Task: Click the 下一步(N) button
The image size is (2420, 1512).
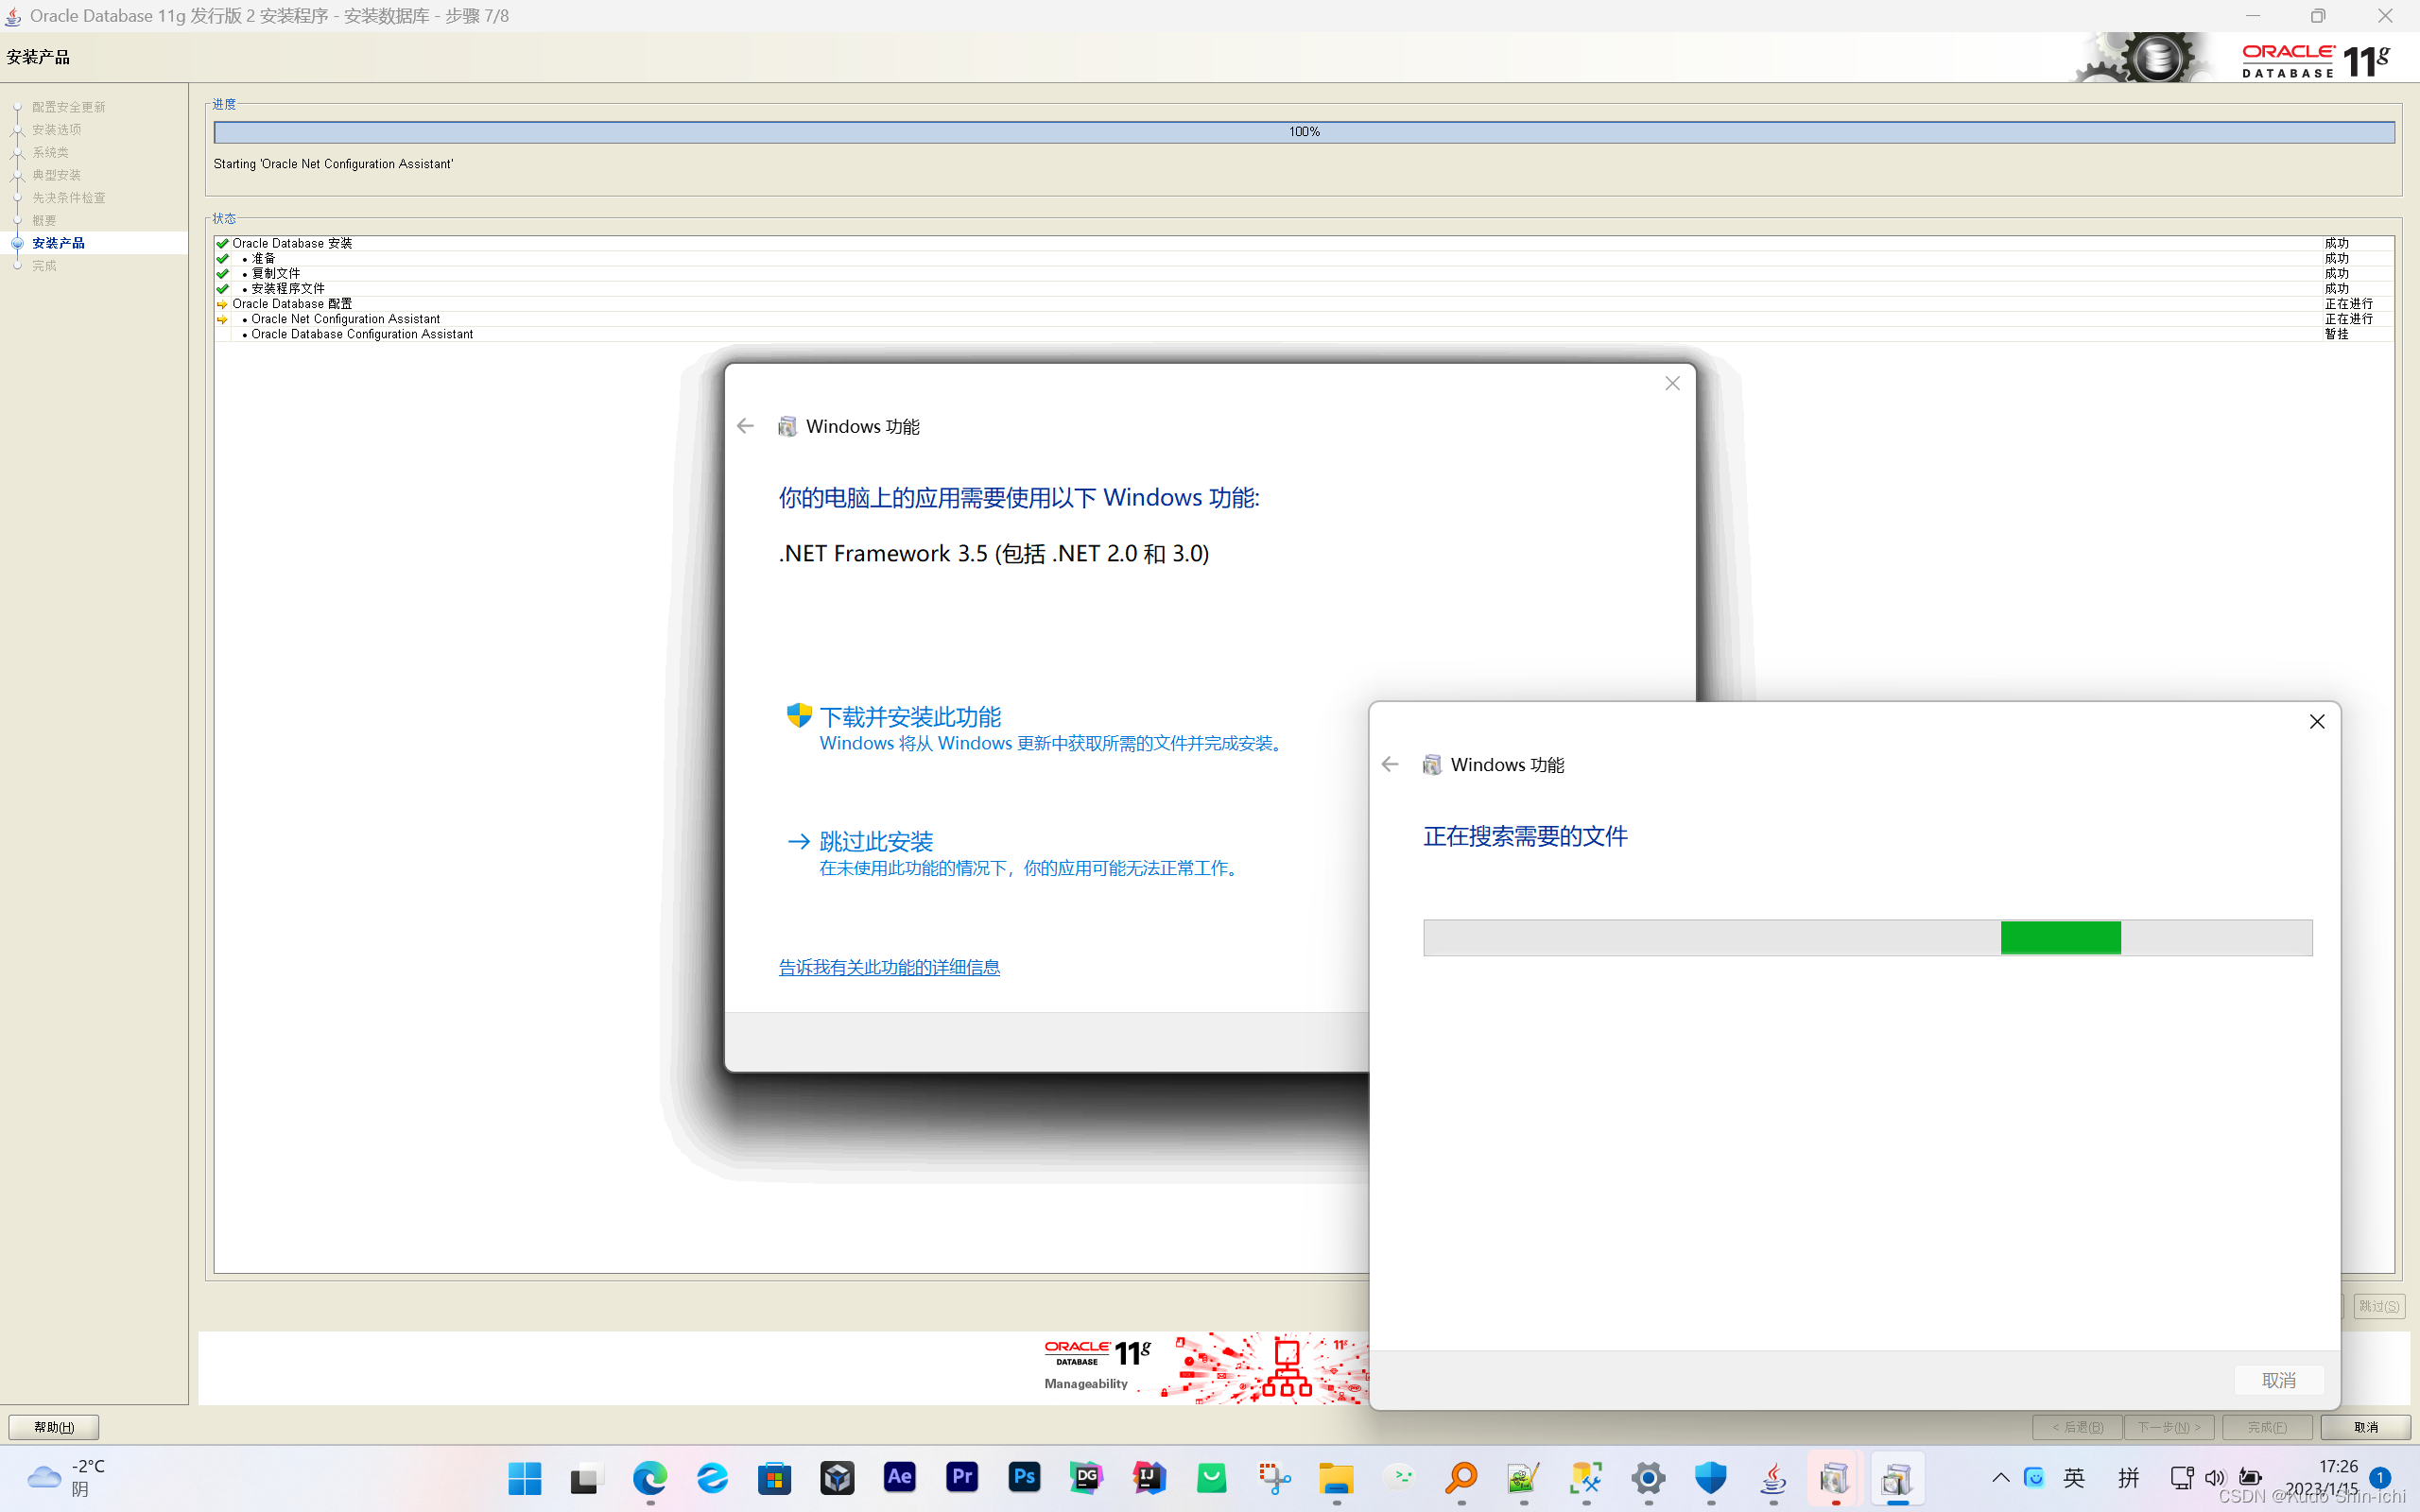Action: click(x=2169, y=1427)
